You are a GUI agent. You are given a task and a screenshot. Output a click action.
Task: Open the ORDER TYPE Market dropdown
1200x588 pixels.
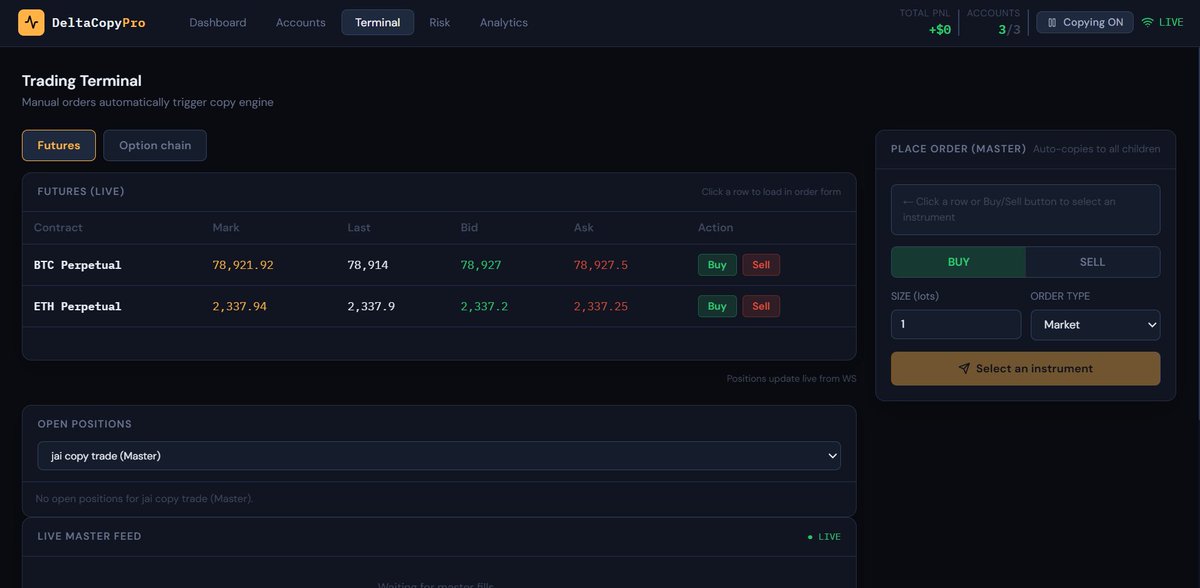(x=1095, y=324)
